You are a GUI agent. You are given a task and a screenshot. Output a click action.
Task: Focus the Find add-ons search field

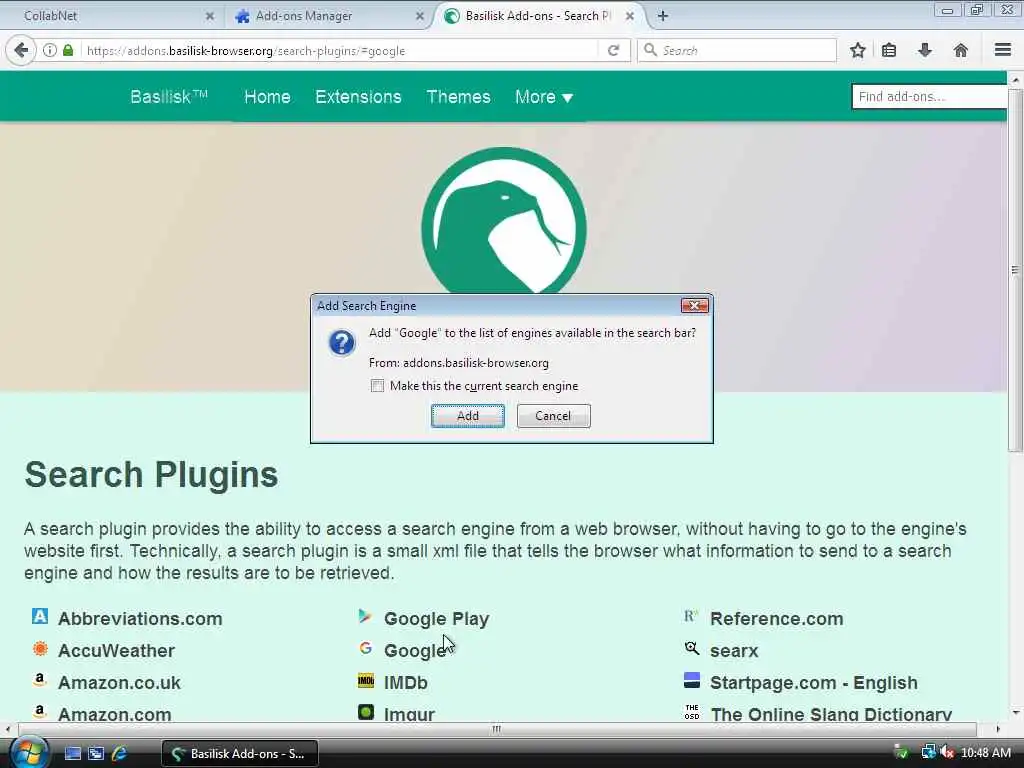[929, 97]
